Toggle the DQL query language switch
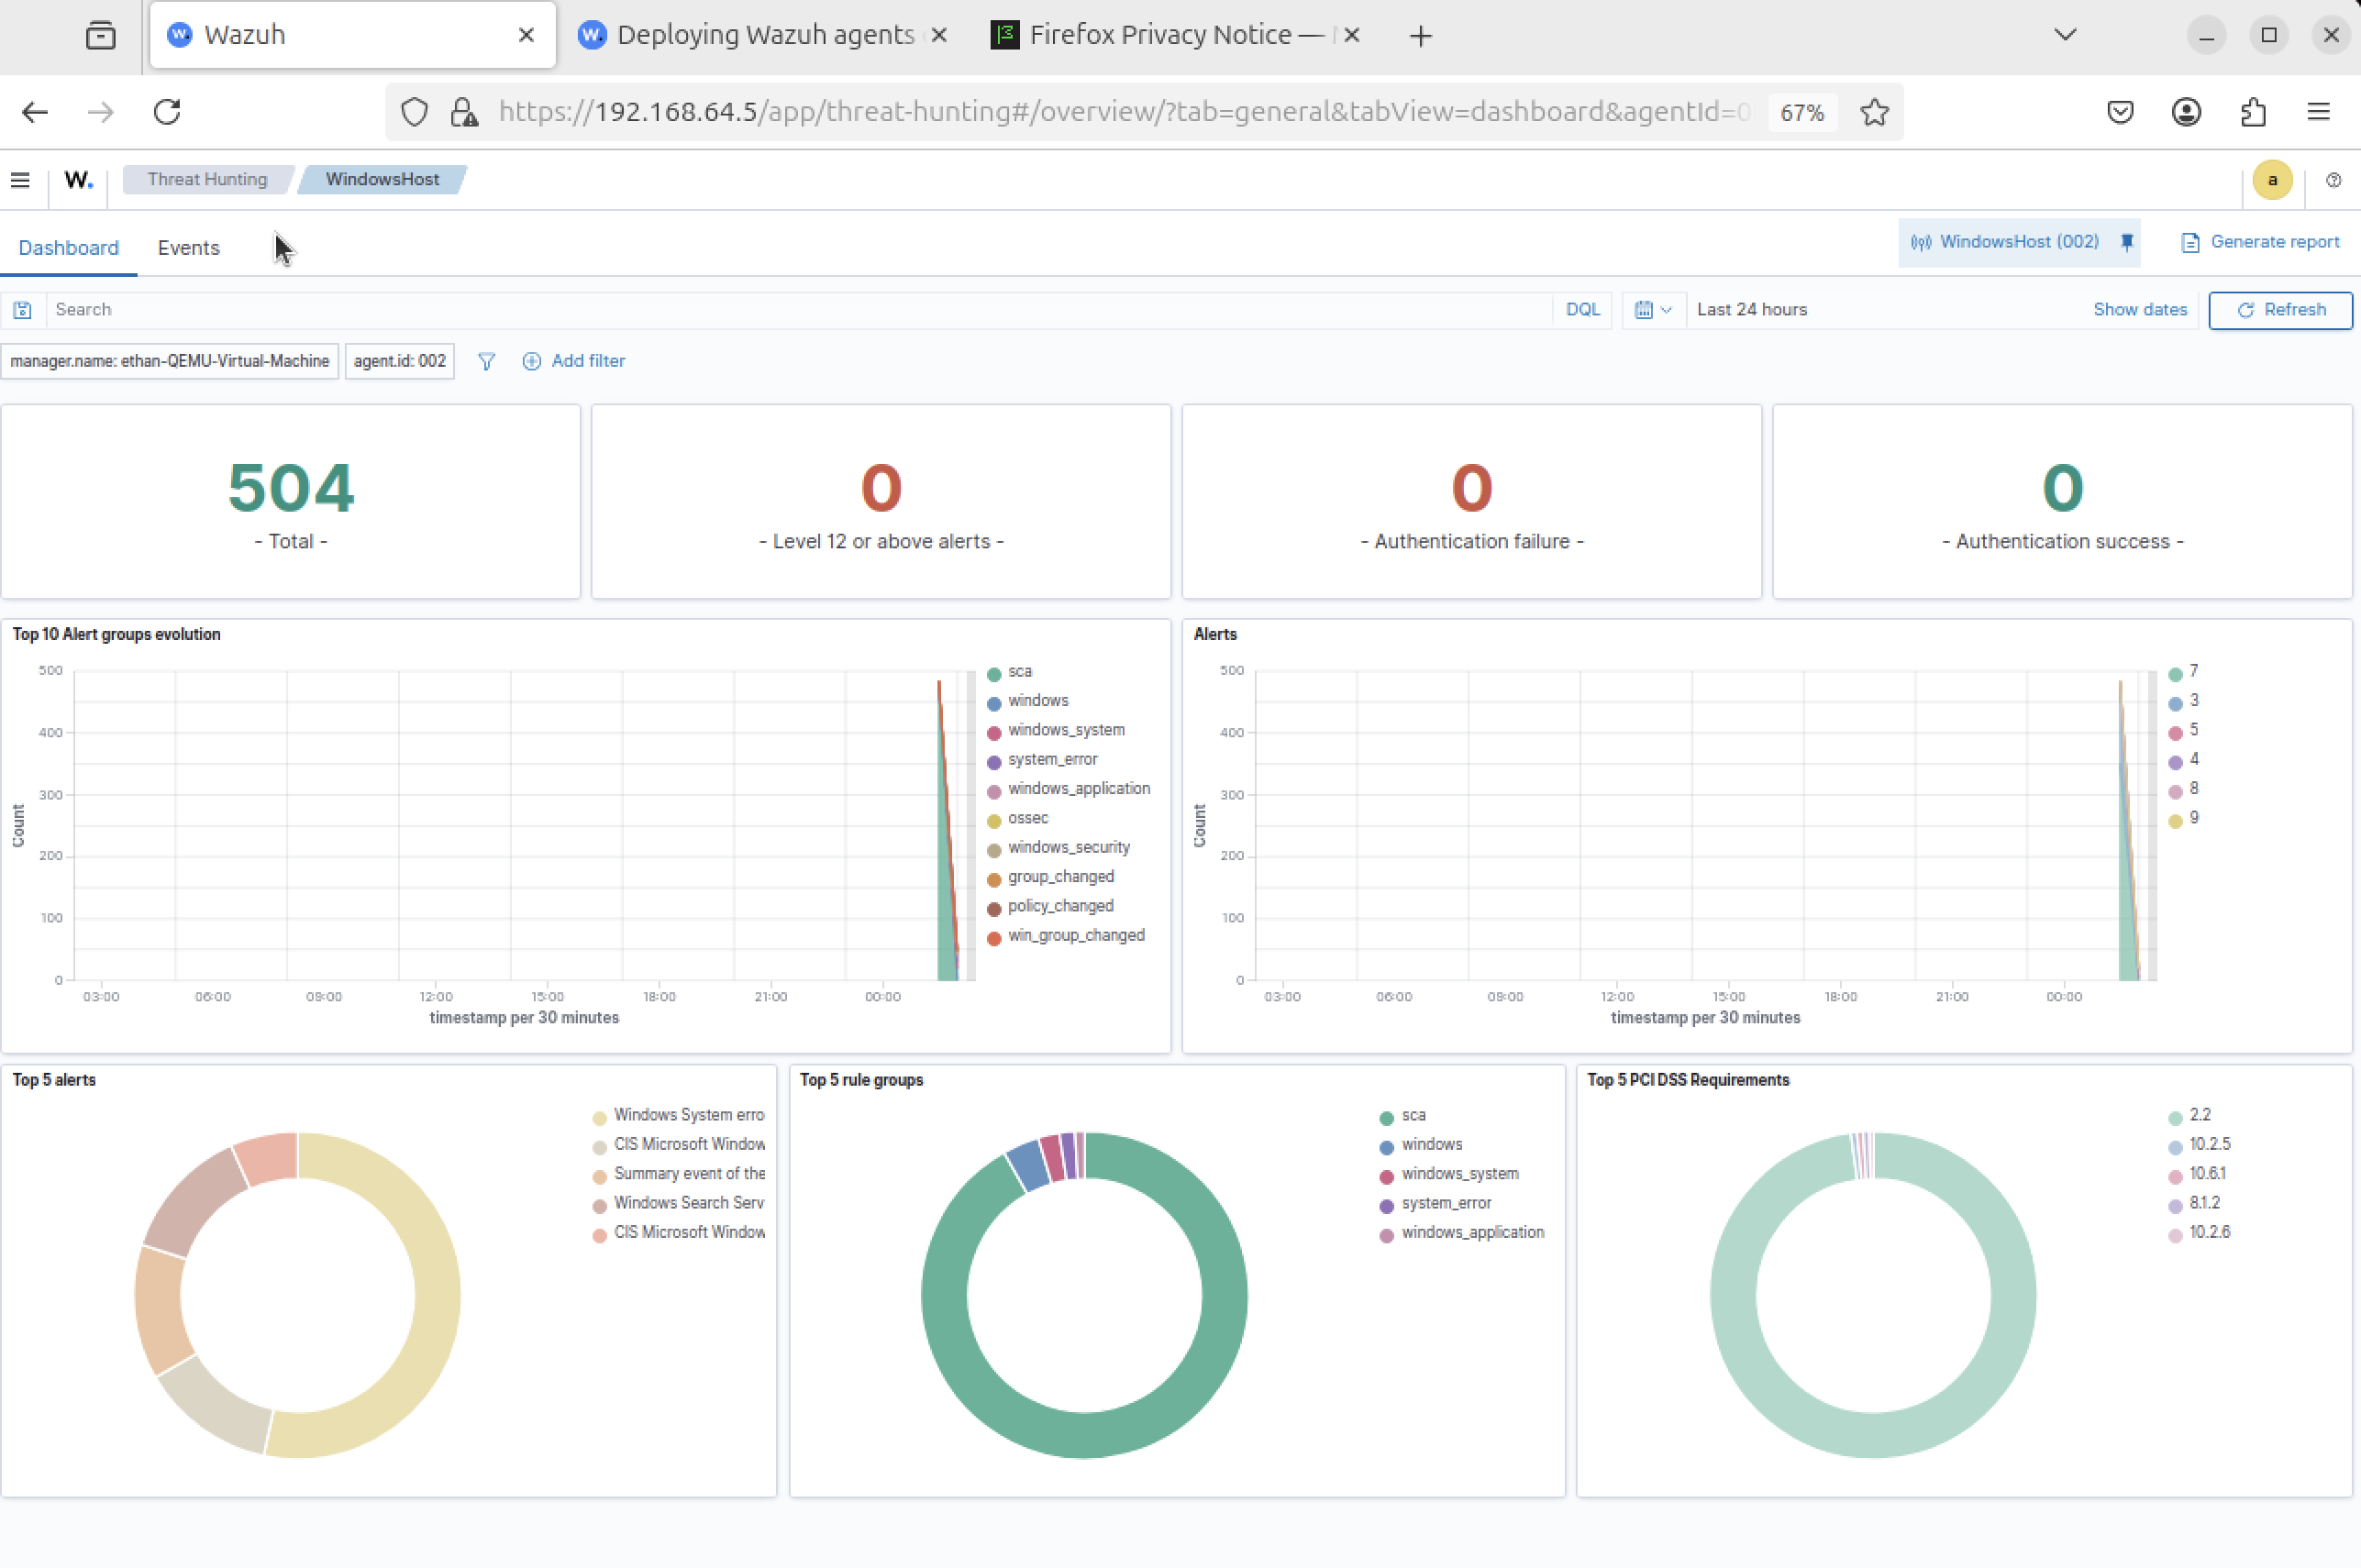 [1582, 310]
